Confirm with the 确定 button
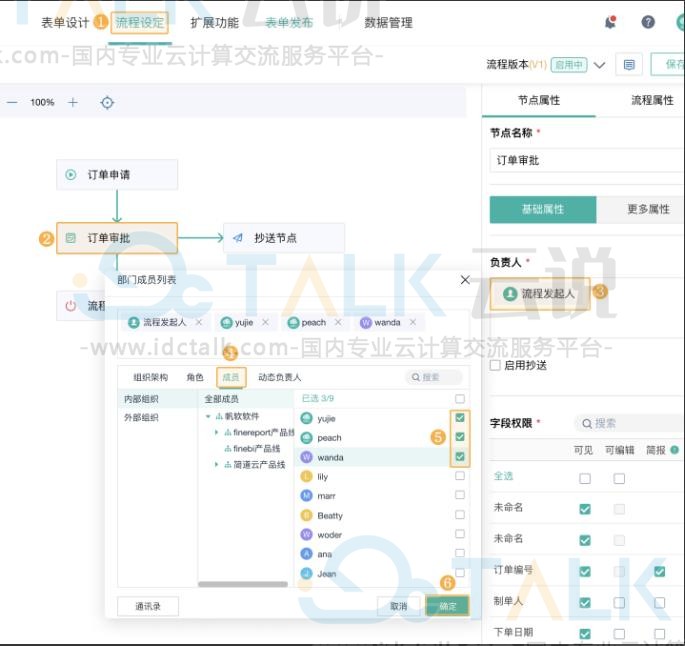 (x=447, y=606)
